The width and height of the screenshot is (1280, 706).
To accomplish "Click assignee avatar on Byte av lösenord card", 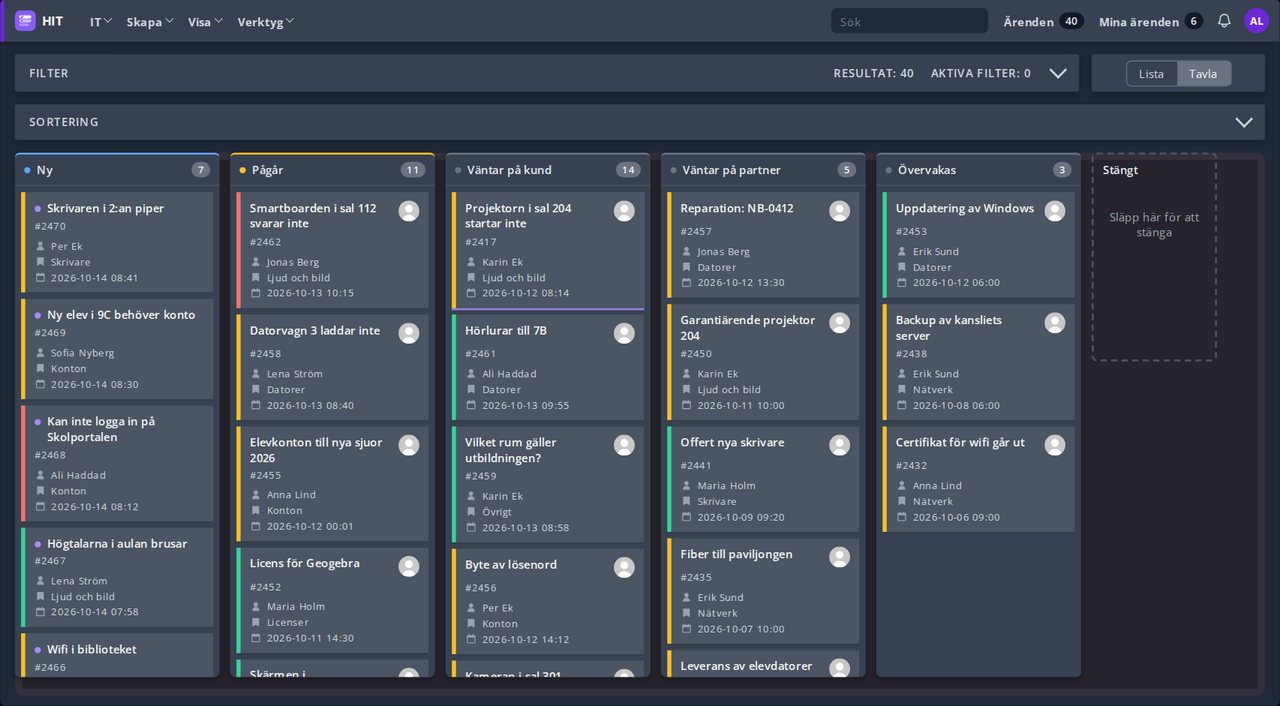I will tap(624, 567).
